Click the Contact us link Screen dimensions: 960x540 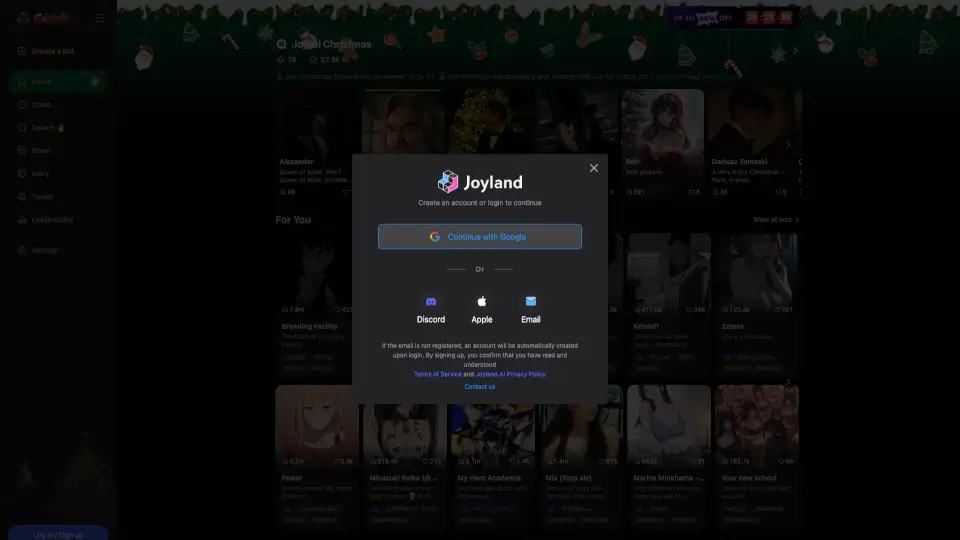pyautogui.click(x=479, y=387)
